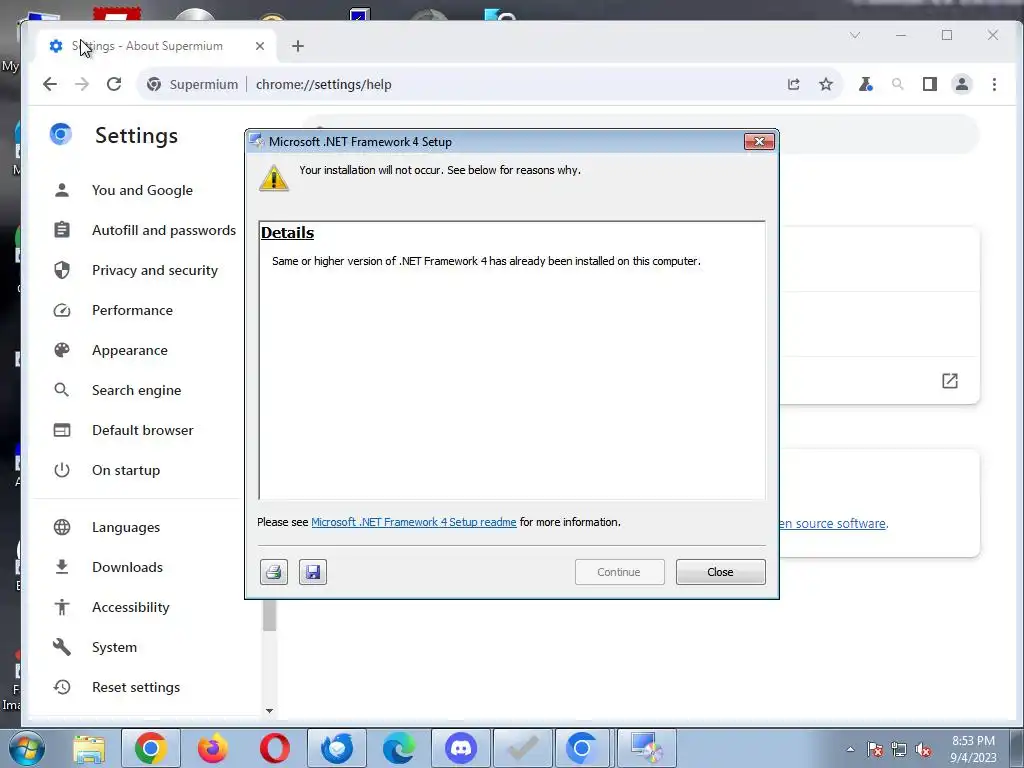Close the .NET Framework 4 Setup dialog
The width and height of the screenshot is (1024, 768).
(x=720, y=572)
